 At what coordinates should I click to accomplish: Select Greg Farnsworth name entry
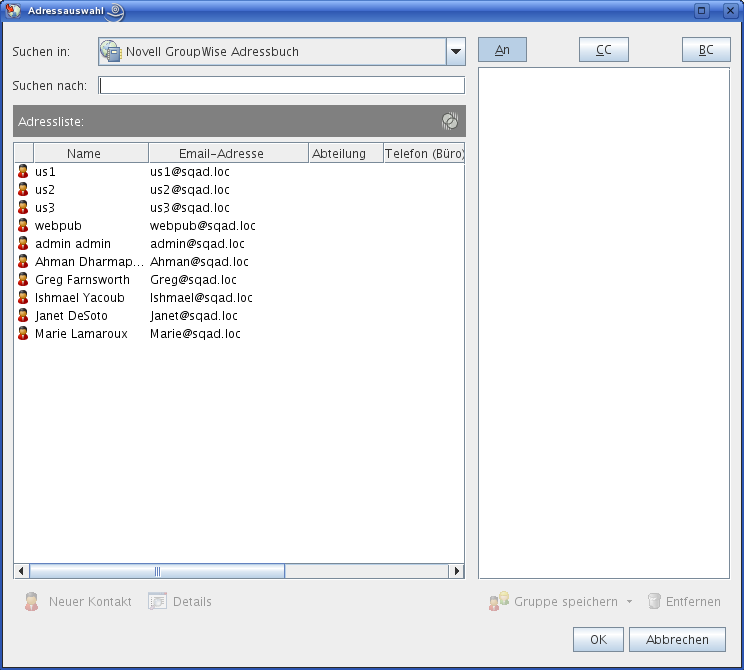coord(83,280)
